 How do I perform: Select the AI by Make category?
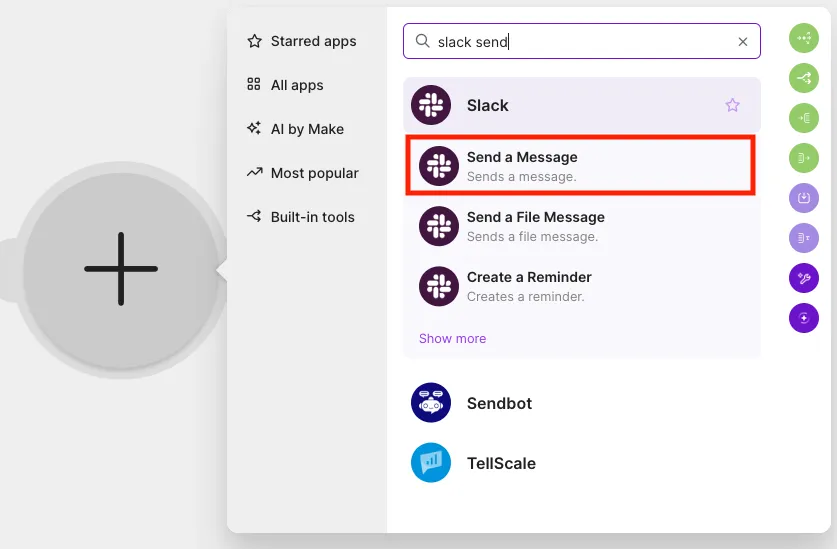295,129
